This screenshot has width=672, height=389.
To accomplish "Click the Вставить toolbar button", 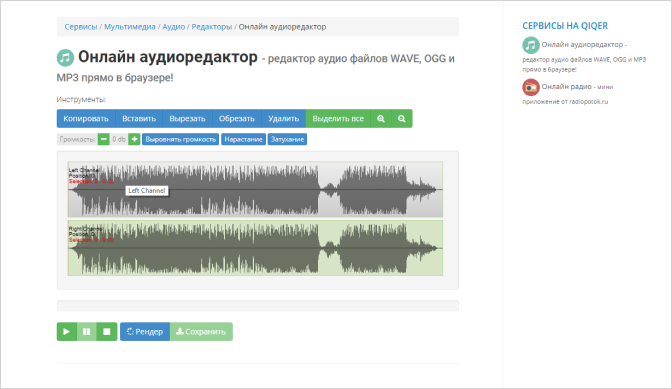I will tap(139, 119).
